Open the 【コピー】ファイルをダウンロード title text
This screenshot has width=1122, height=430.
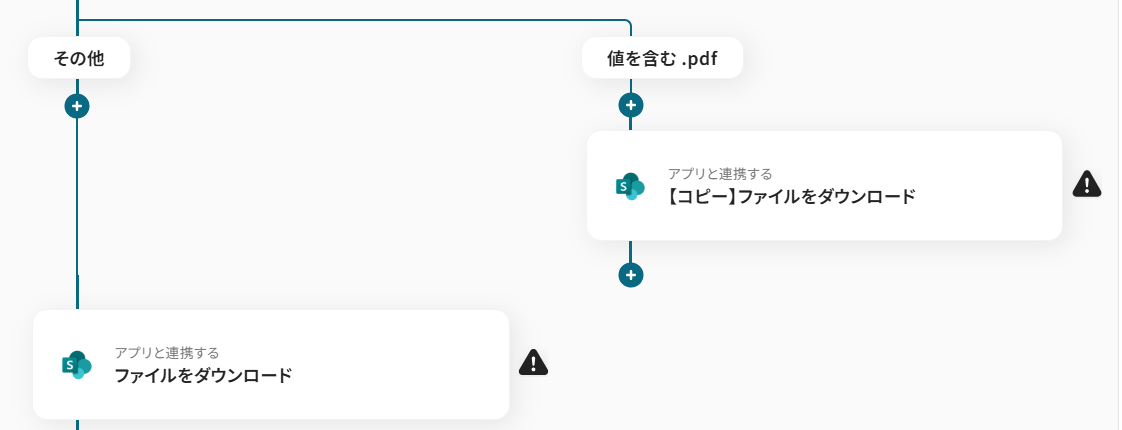point(791,196)
